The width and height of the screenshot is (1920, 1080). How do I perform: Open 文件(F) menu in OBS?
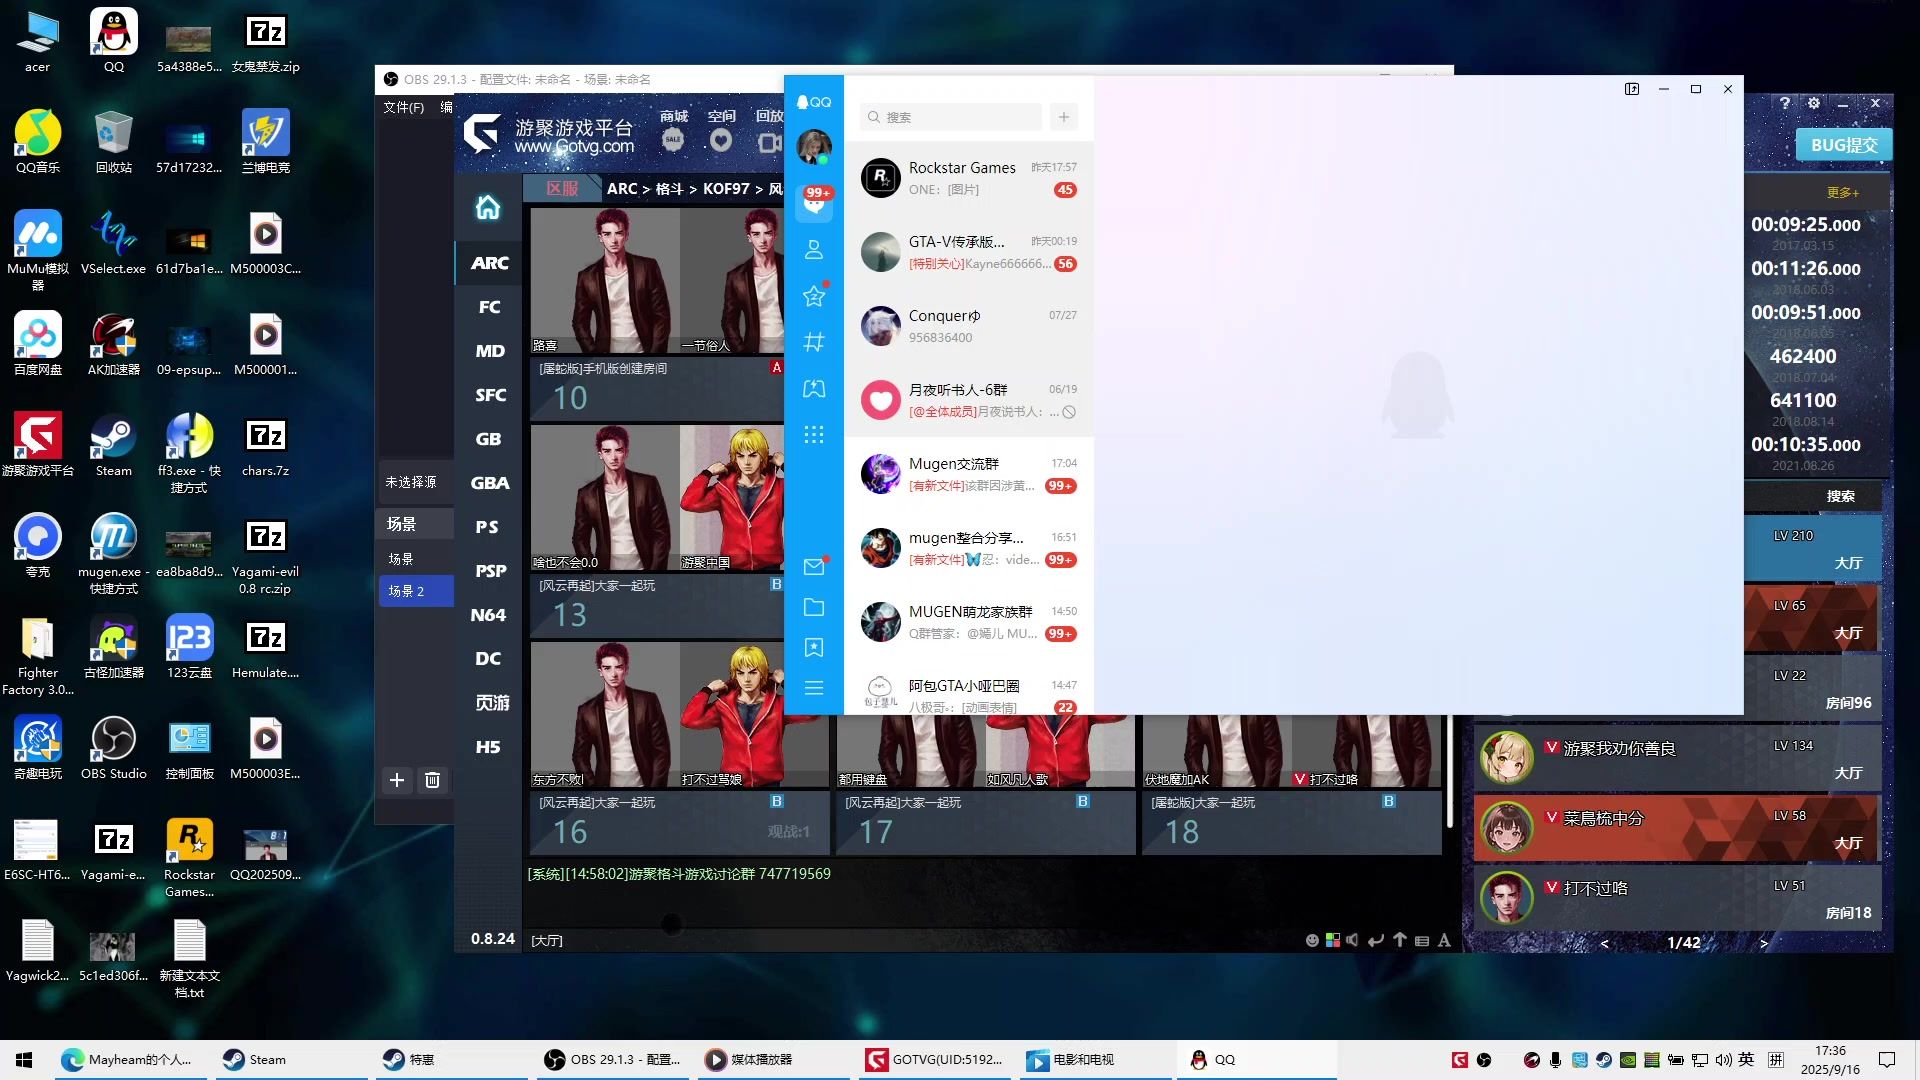[403, 107]
